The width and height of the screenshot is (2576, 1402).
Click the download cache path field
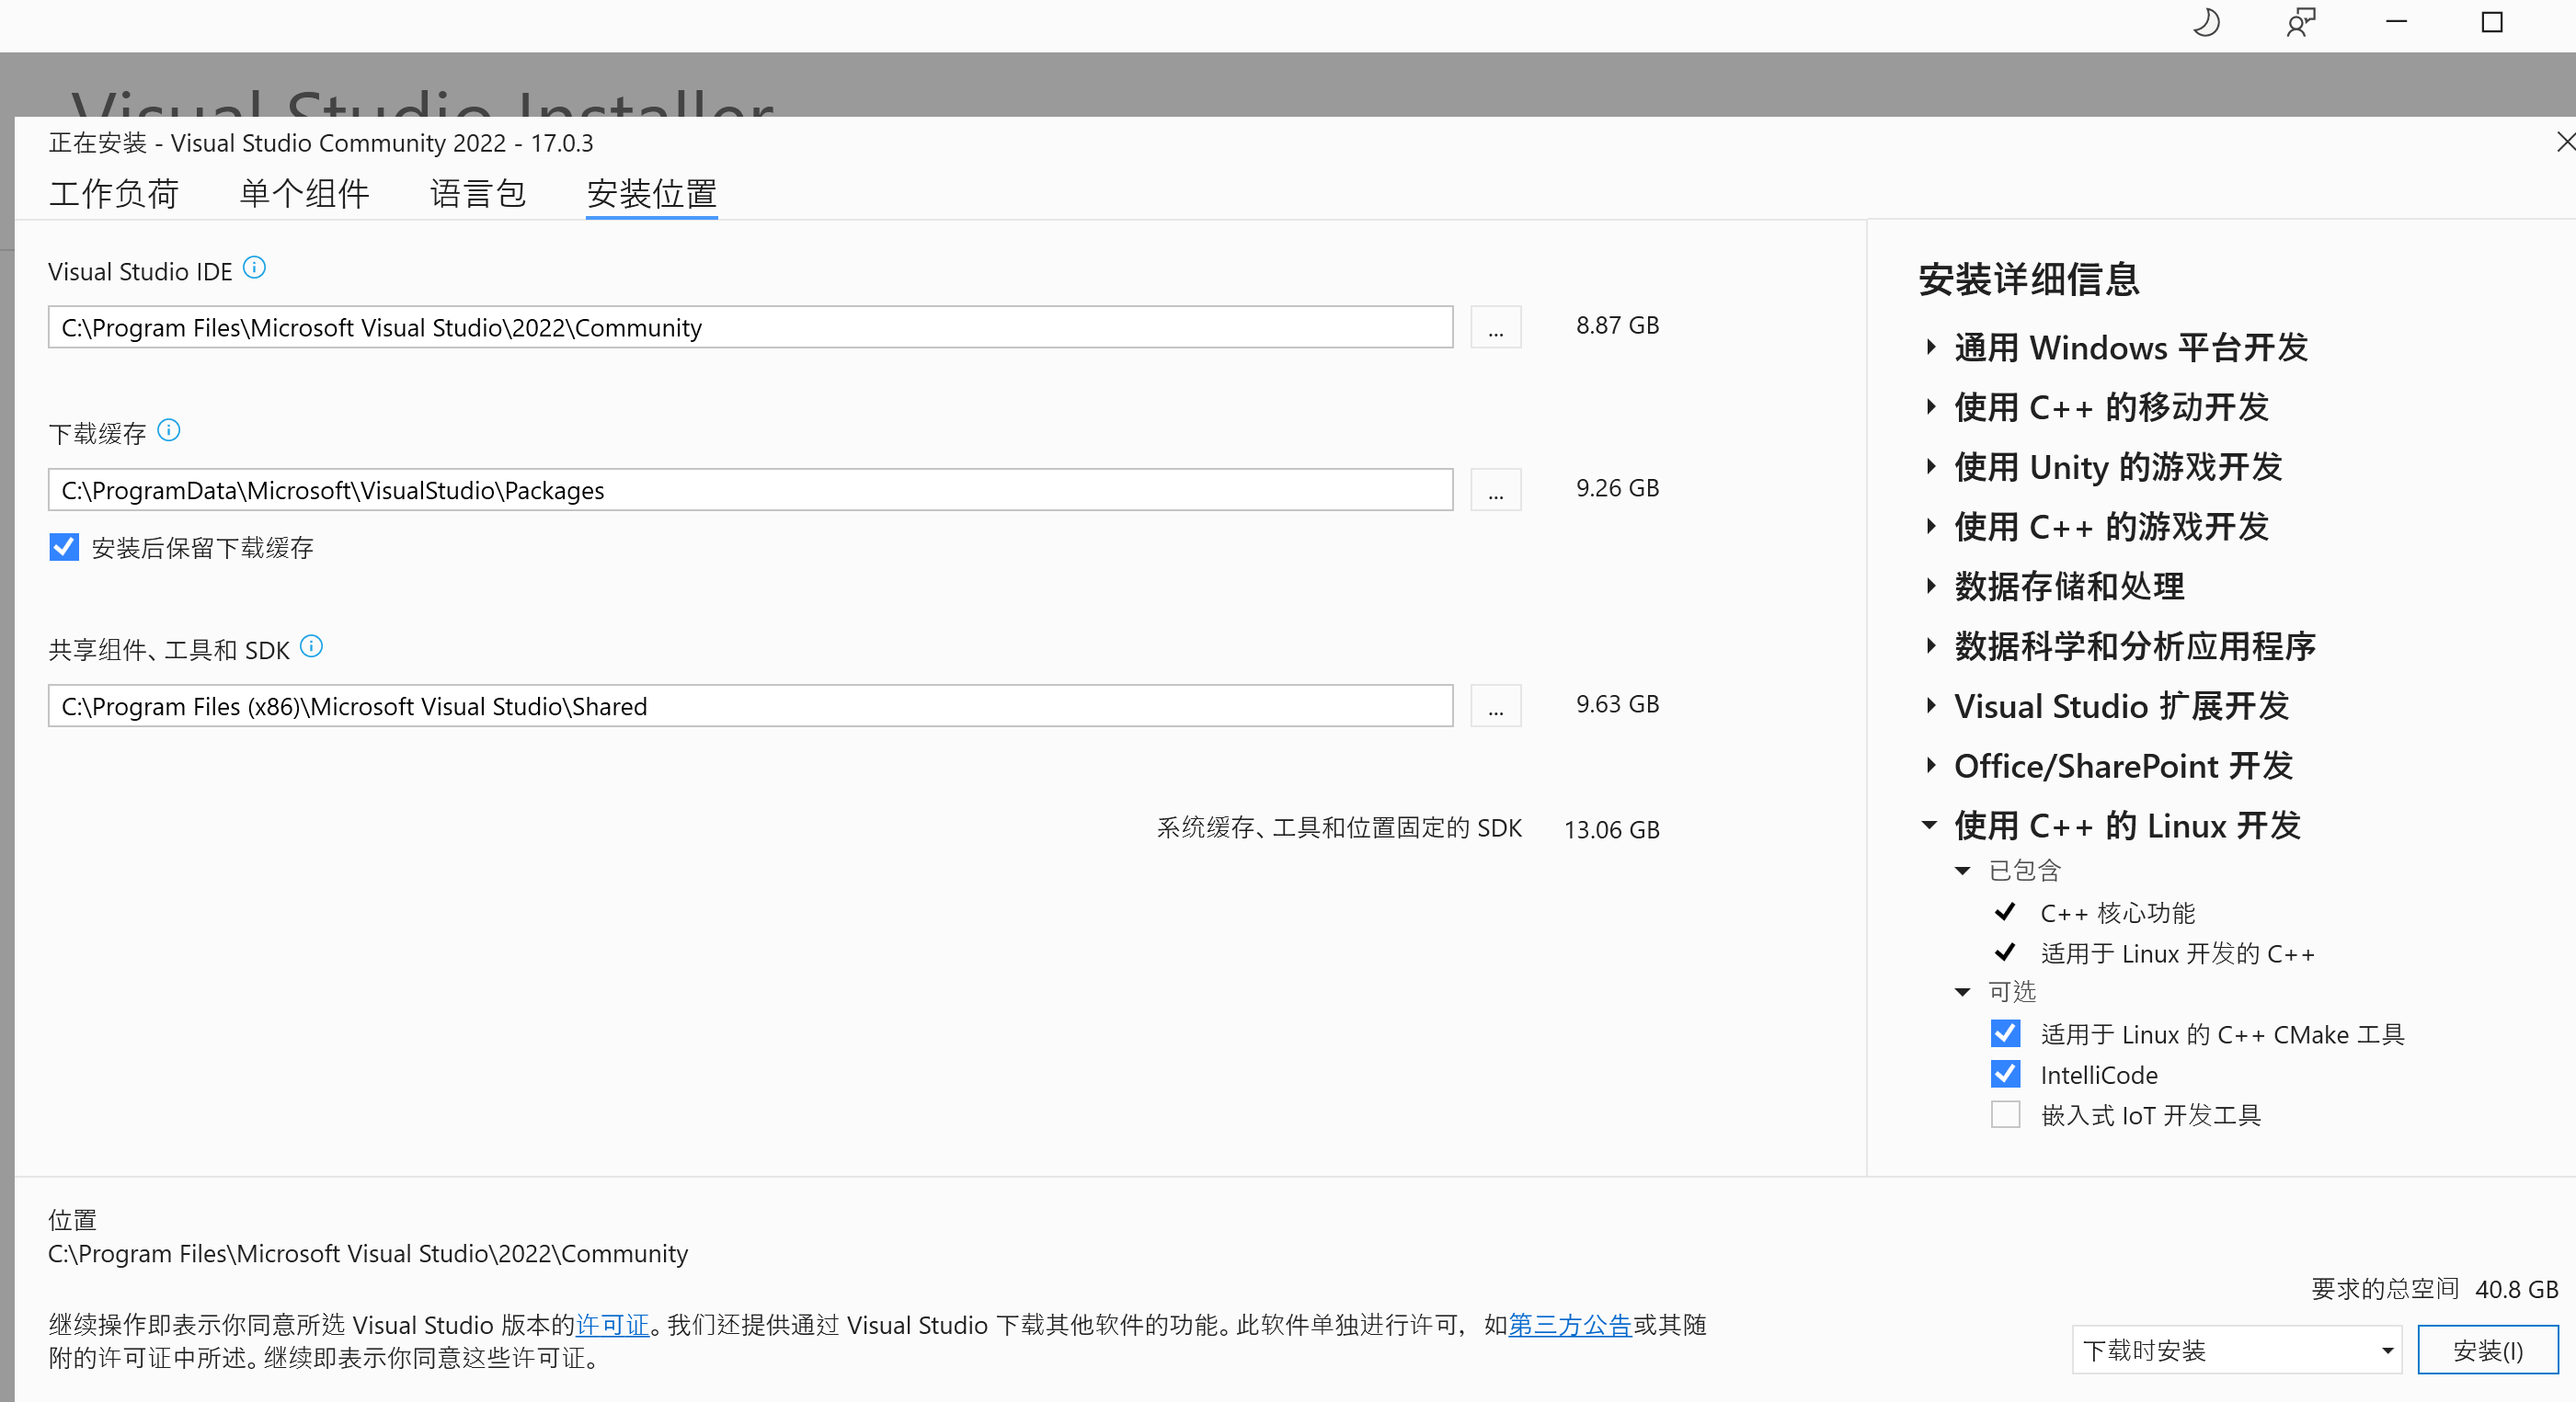750,490
